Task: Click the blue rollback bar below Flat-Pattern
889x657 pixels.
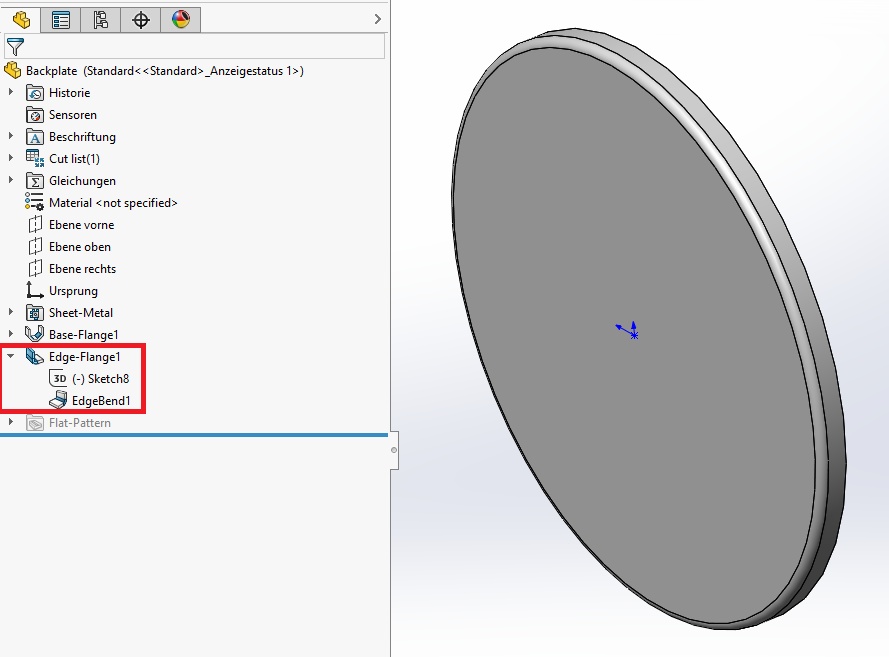Action: [x=194, y=435]
